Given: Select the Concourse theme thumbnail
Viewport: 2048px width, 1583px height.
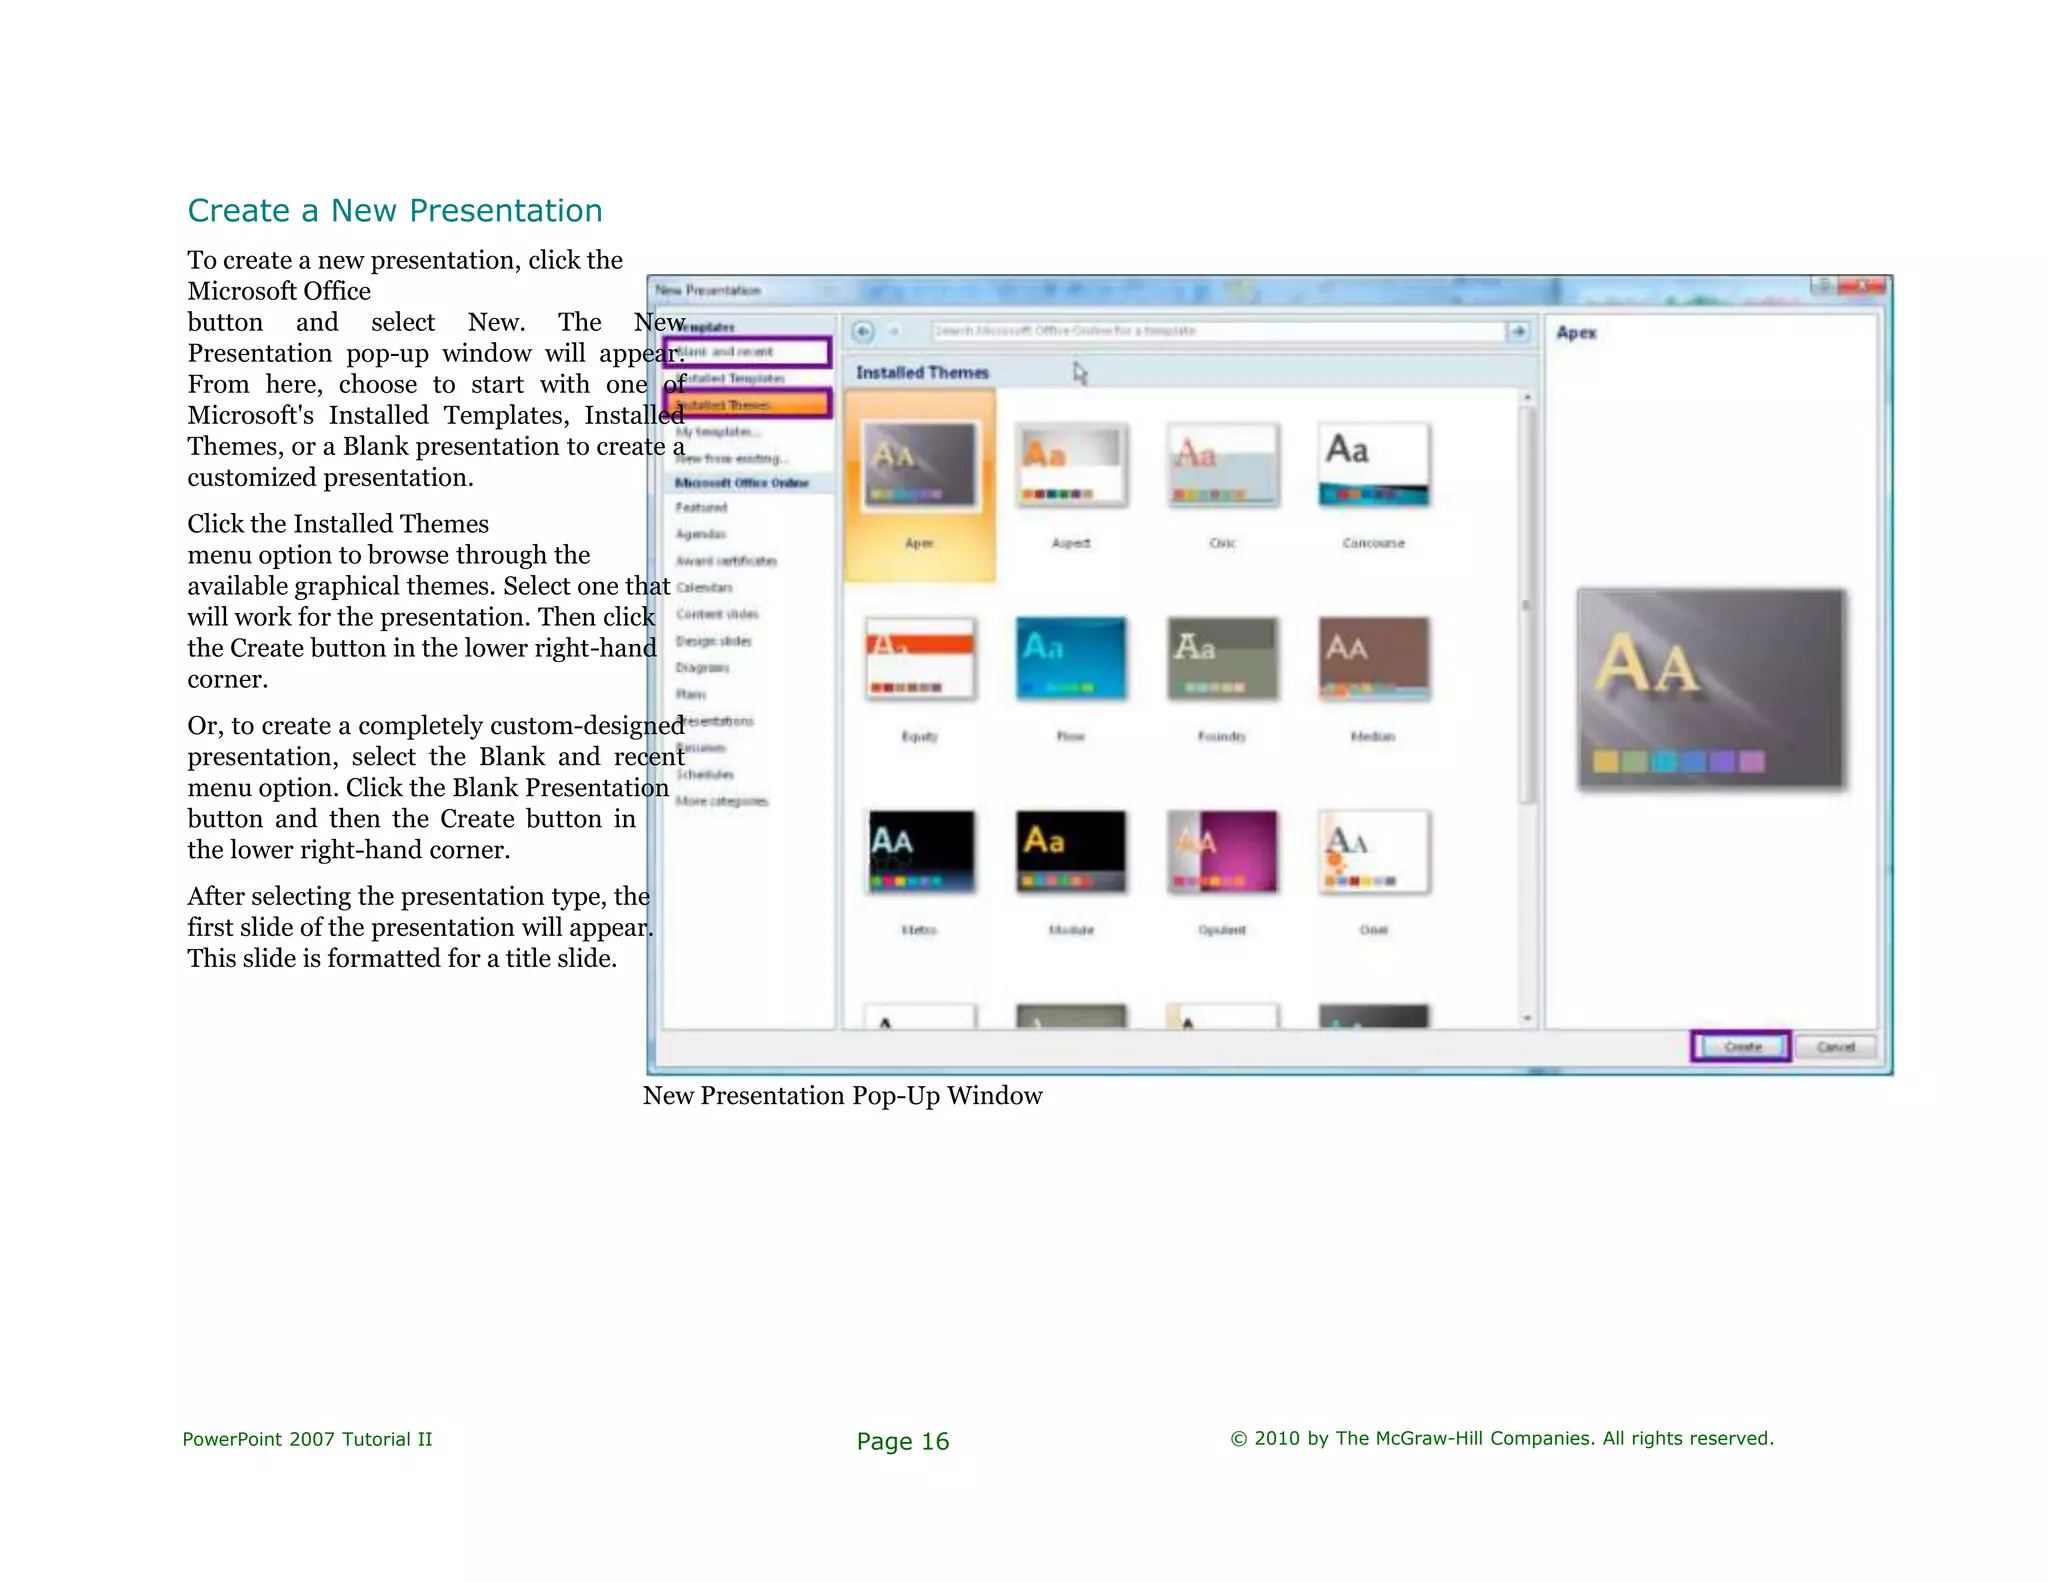Looking at the screenshot, I should [x=1373, y=466].
